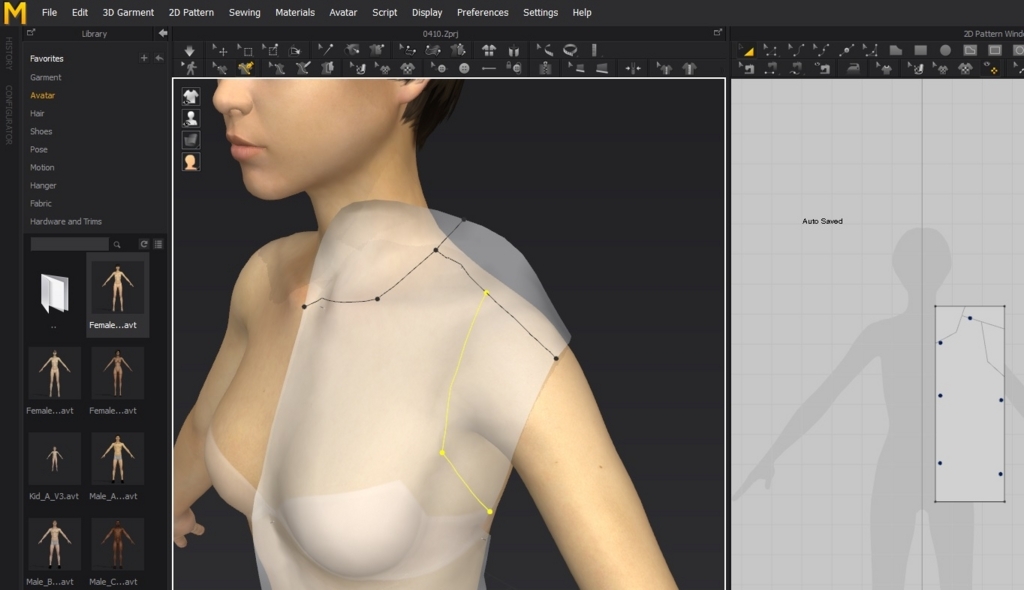
Task: Pick the Button creation tool
Action: click(x=464, y=68)
